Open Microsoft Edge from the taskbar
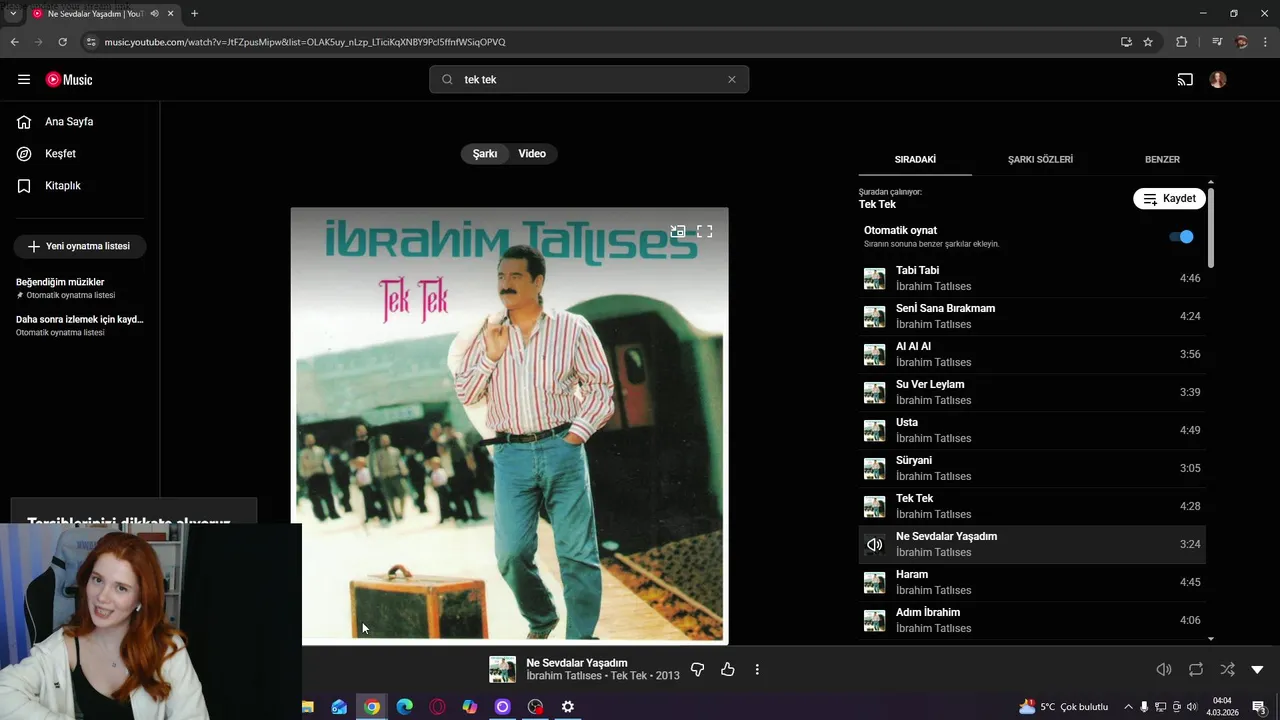The width and height of the screenshot is (1280, 720). pos(404,707)
